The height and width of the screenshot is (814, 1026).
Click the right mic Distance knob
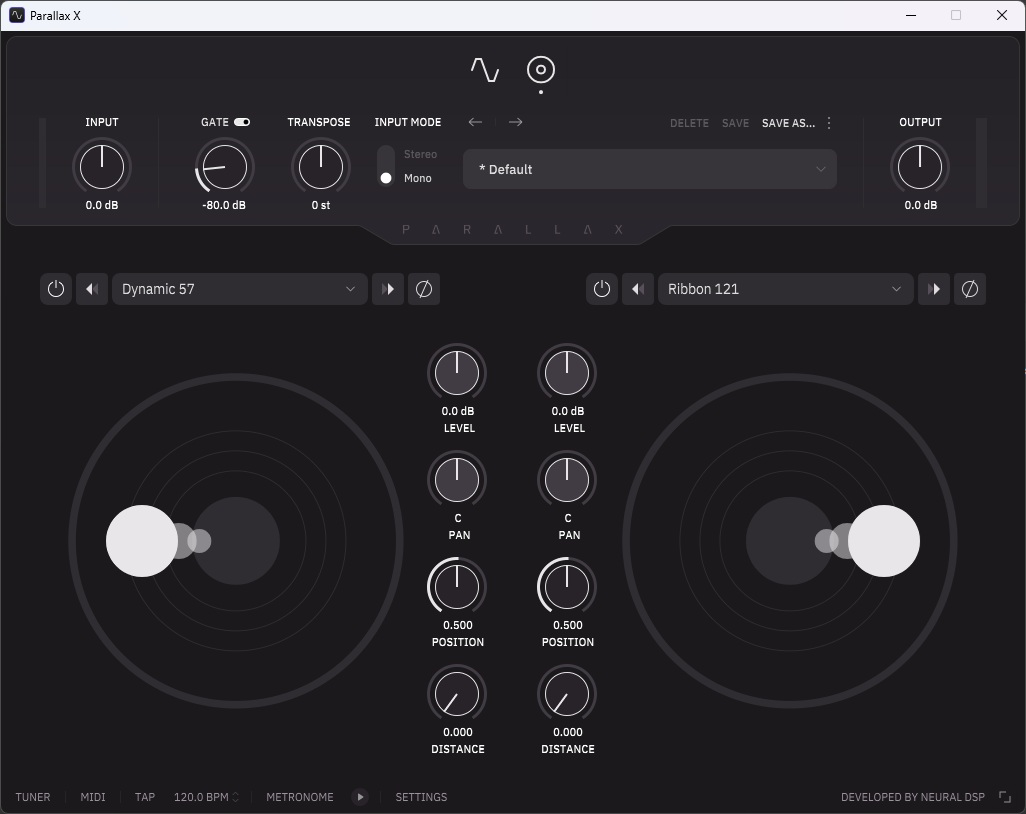[567, 694]
